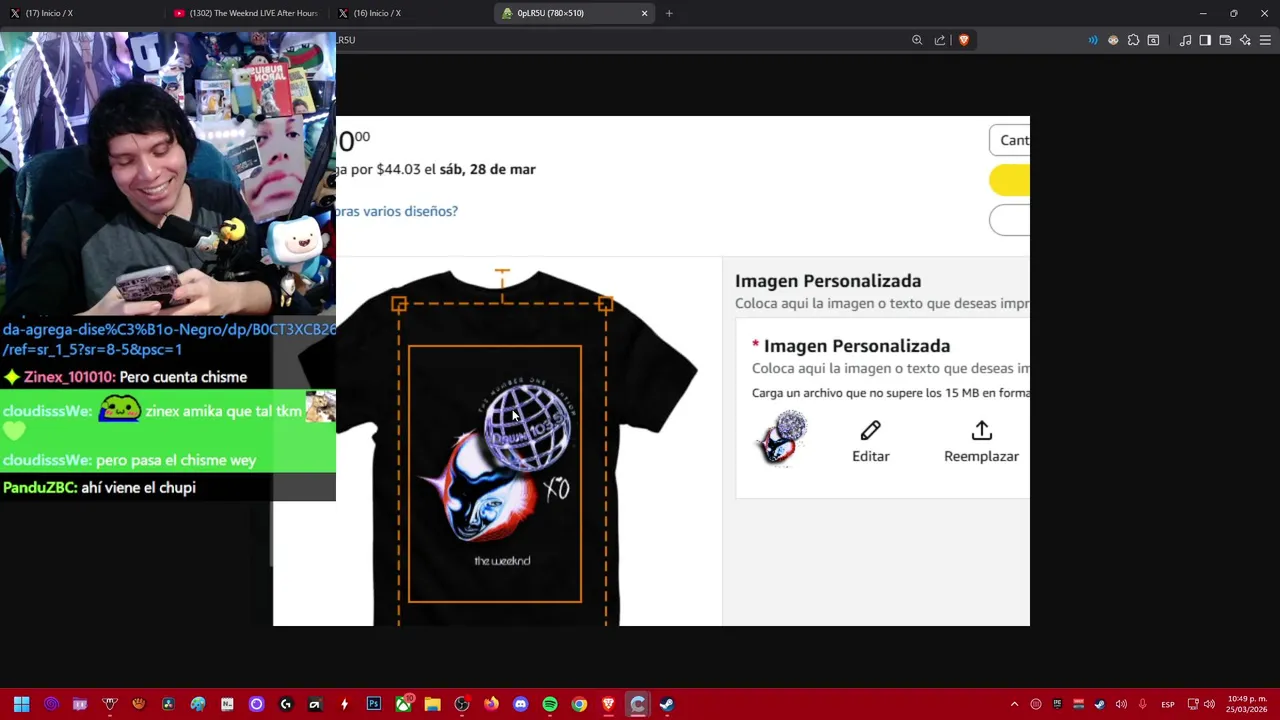Open Discord from the taskbar
This screenshot has width=1280, height=720.
520,704
